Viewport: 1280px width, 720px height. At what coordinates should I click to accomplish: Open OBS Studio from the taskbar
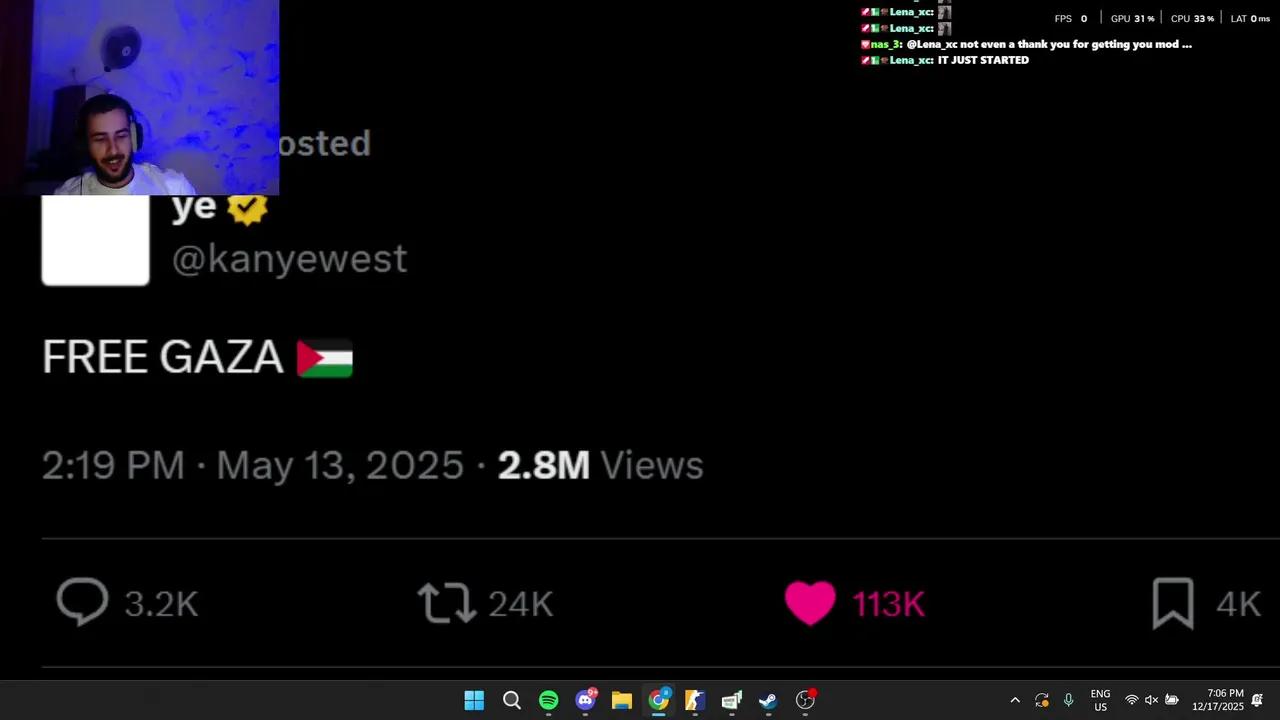(x=805, y=700)
